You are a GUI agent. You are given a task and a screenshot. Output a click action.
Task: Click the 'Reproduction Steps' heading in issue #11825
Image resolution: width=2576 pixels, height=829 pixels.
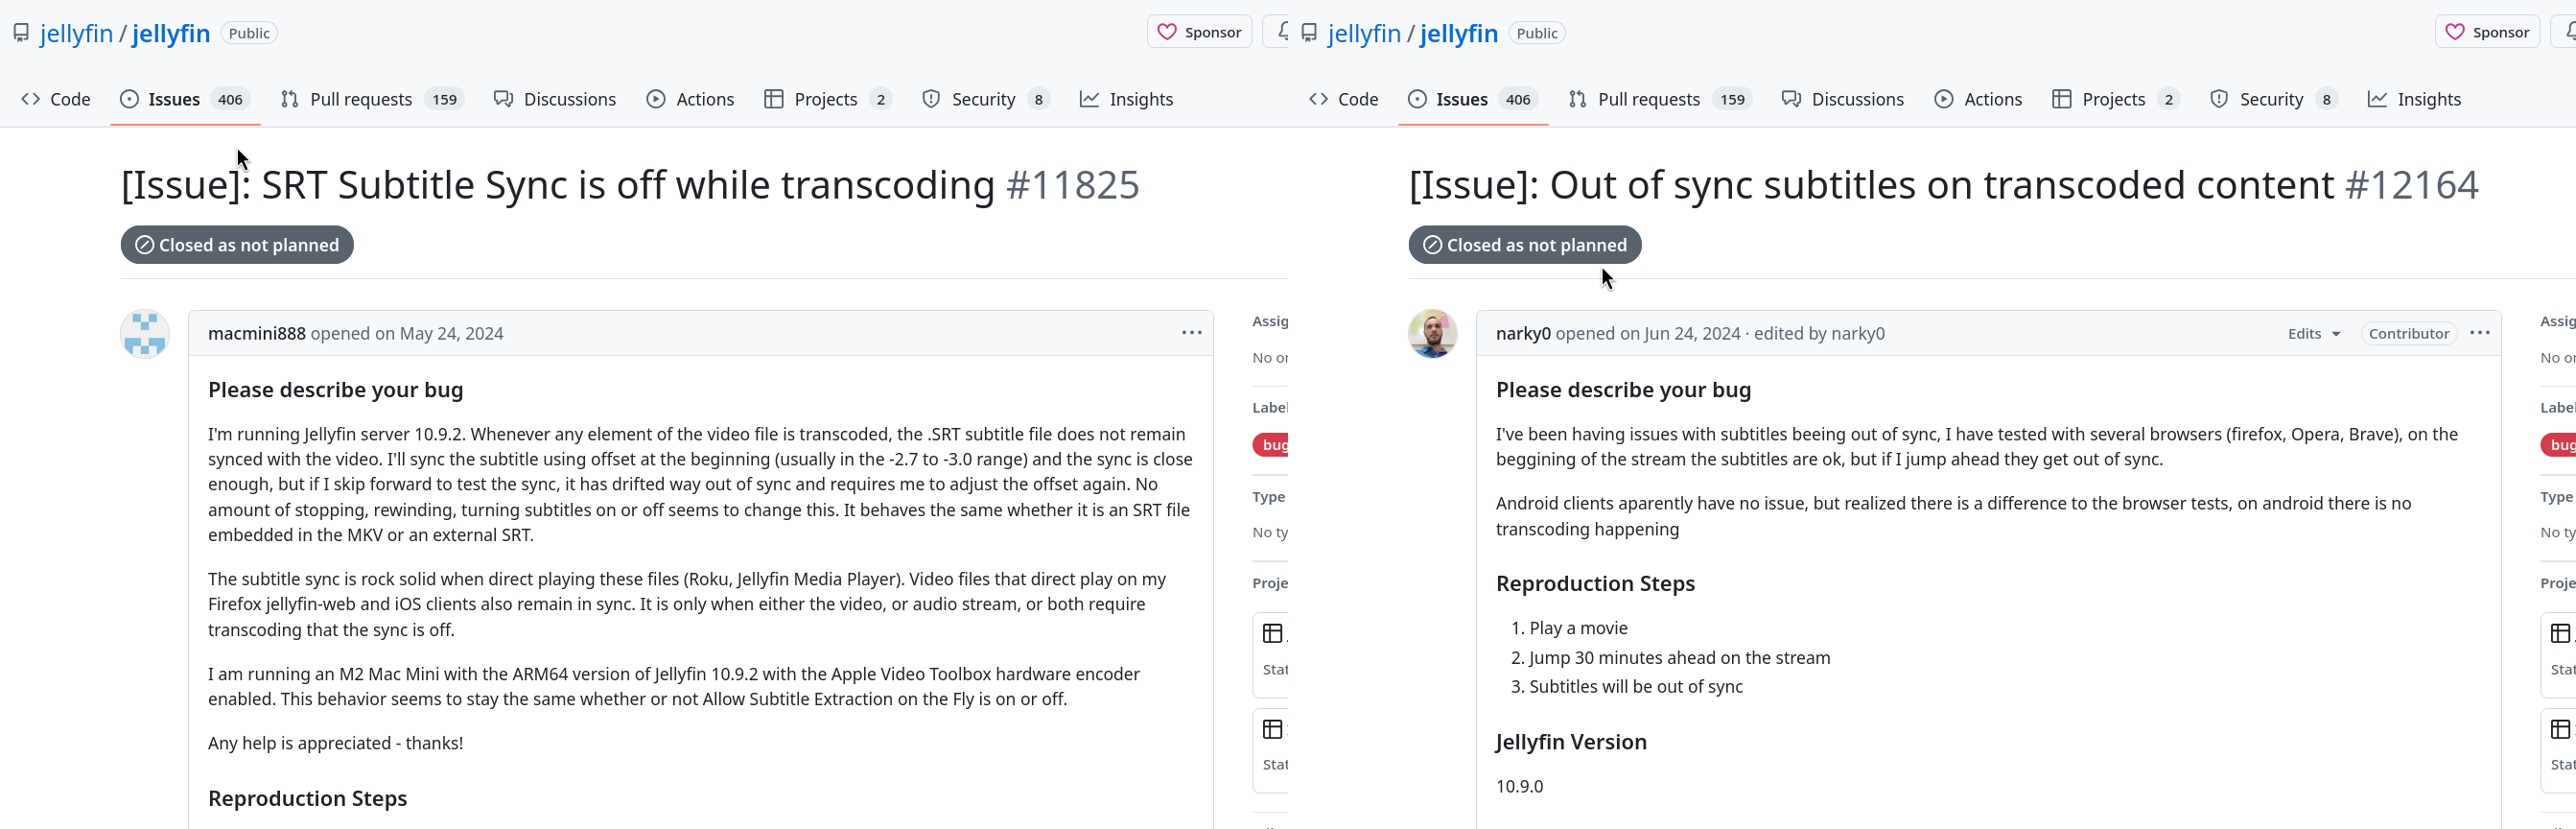tap(307, 799)
